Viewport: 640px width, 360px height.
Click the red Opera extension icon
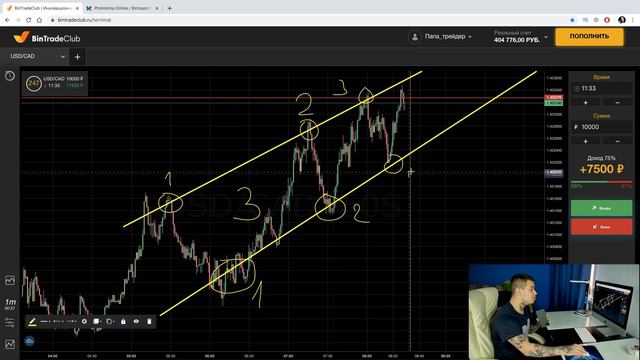click(607, 20)
